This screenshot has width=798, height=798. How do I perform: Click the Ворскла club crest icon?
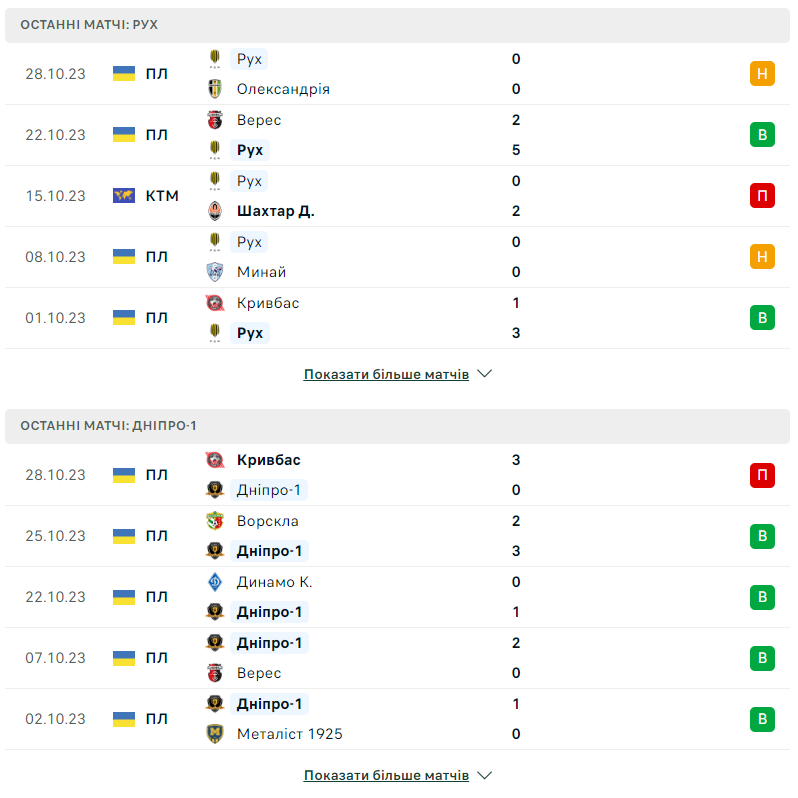point(214,521)
